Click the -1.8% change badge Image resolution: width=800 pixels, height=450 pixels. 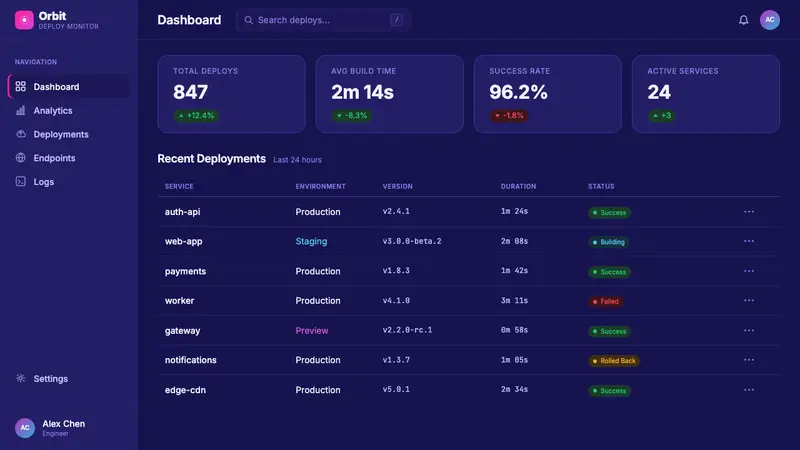[x=509, y=116]
